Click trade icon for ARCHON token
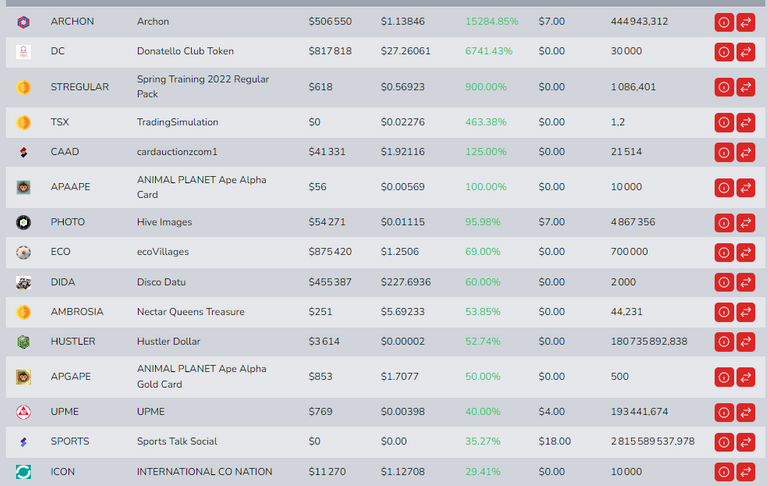The width and height of the screenshot is (768, 486). [745, 23]
